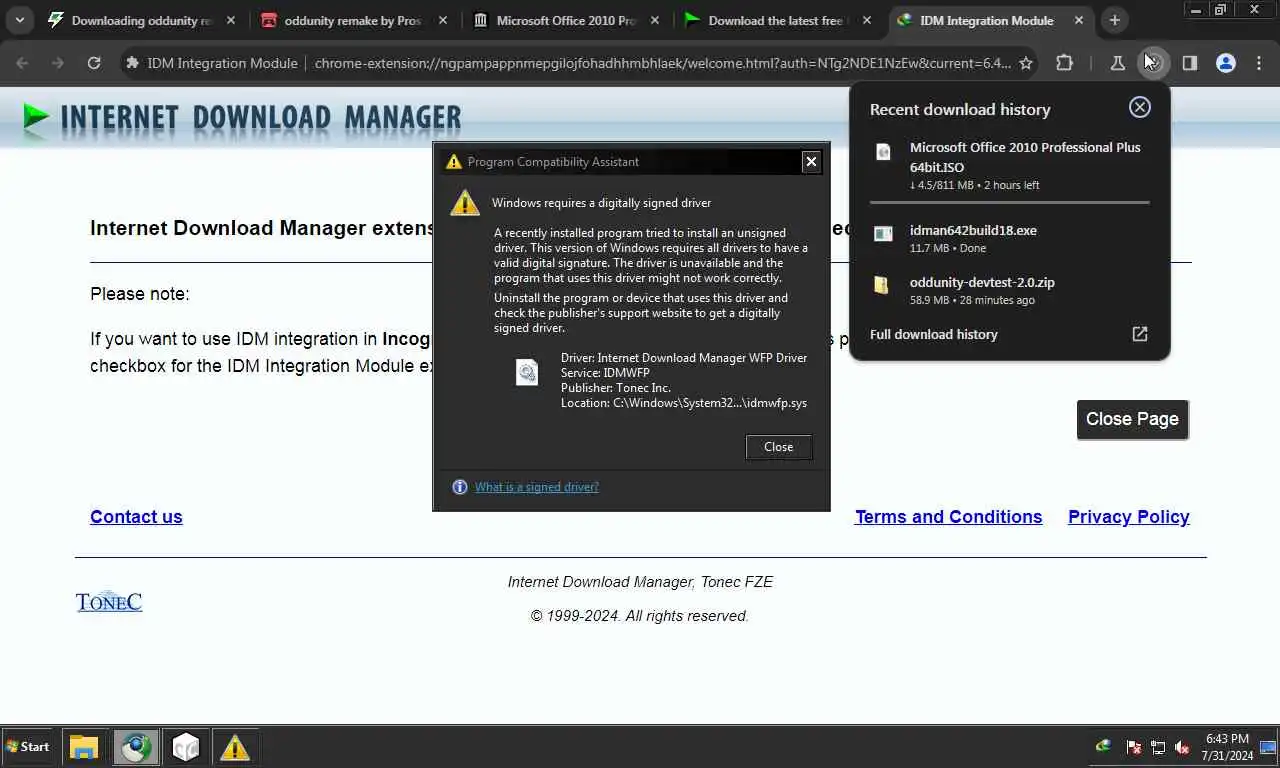The image size is (1280, 768).
Task: Click the yellow warning triangle icon
Action: (x=465, y=203)
